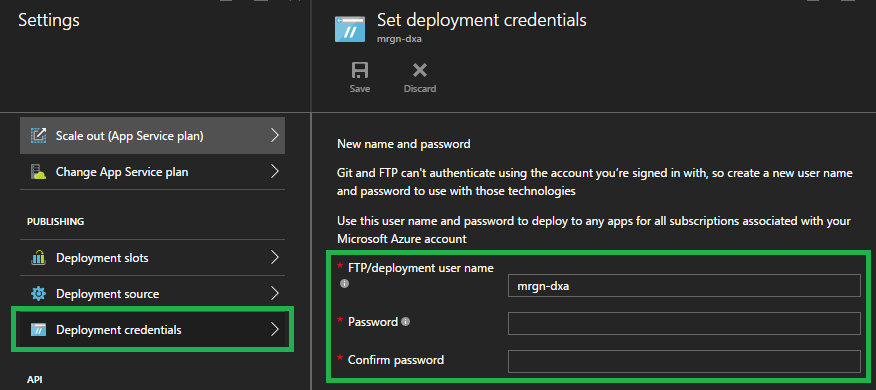Screen dimensions: 876x390
Task: Click the Discard X icon
Action: (420, 70)
